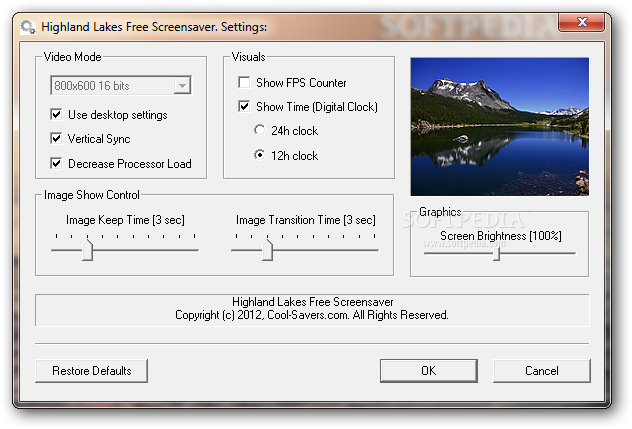Image resolution: width=632 pixels, height=429 pixels.
Task: Toggle Show Time (Digital Clock) checkbox
Action: point(244,106)
